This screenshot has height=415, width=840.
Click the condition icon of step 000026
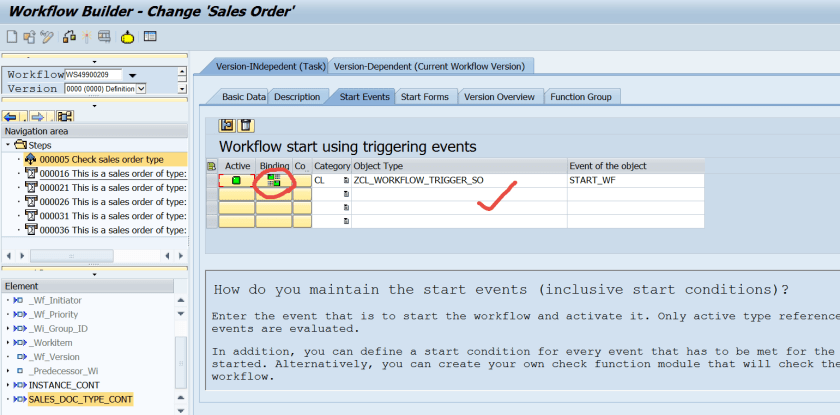point(31,202)
